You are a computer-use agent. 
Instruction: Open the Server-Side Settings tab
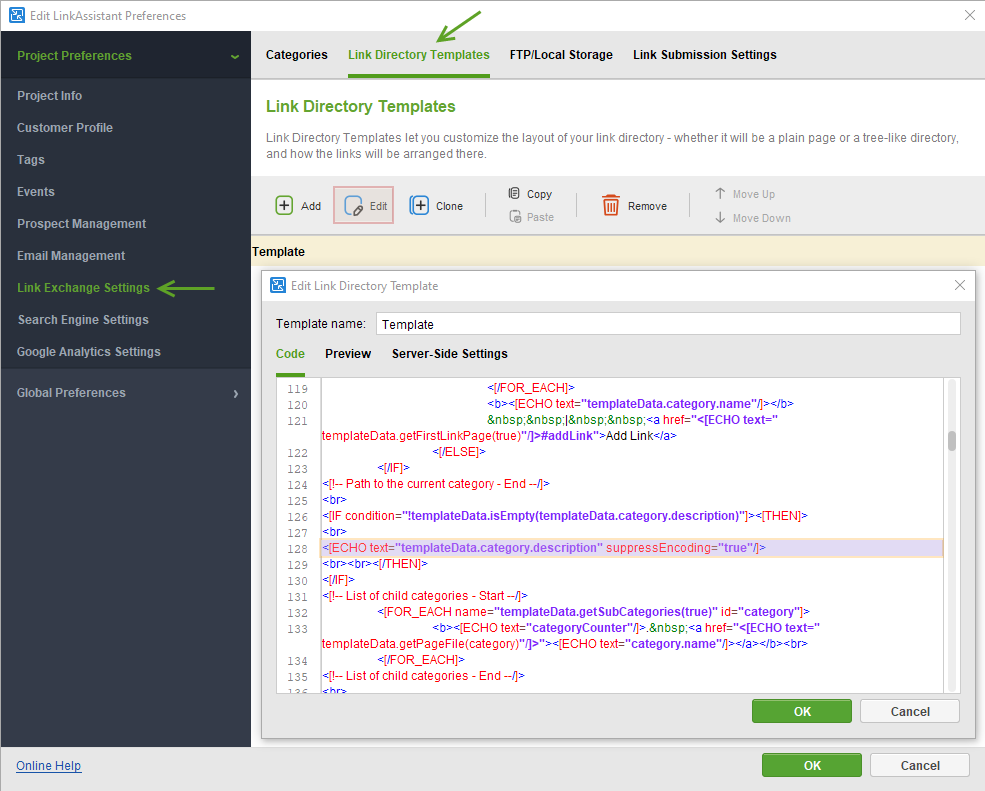[449, 354]
